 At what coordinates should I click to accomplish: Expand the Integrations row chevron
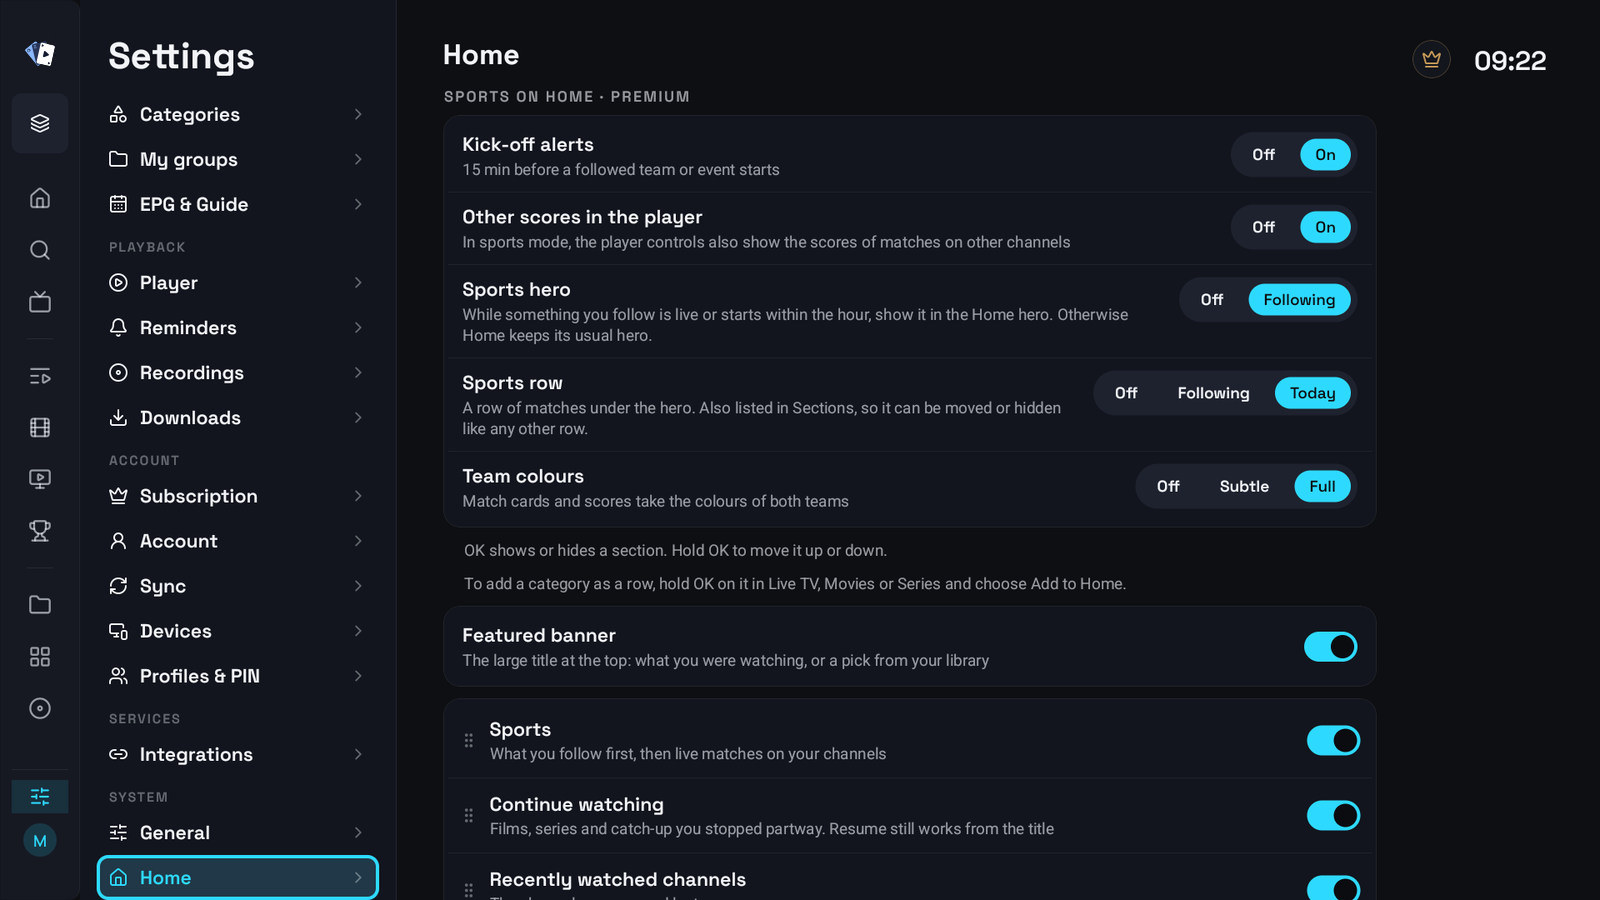click(x=358, y=755)
